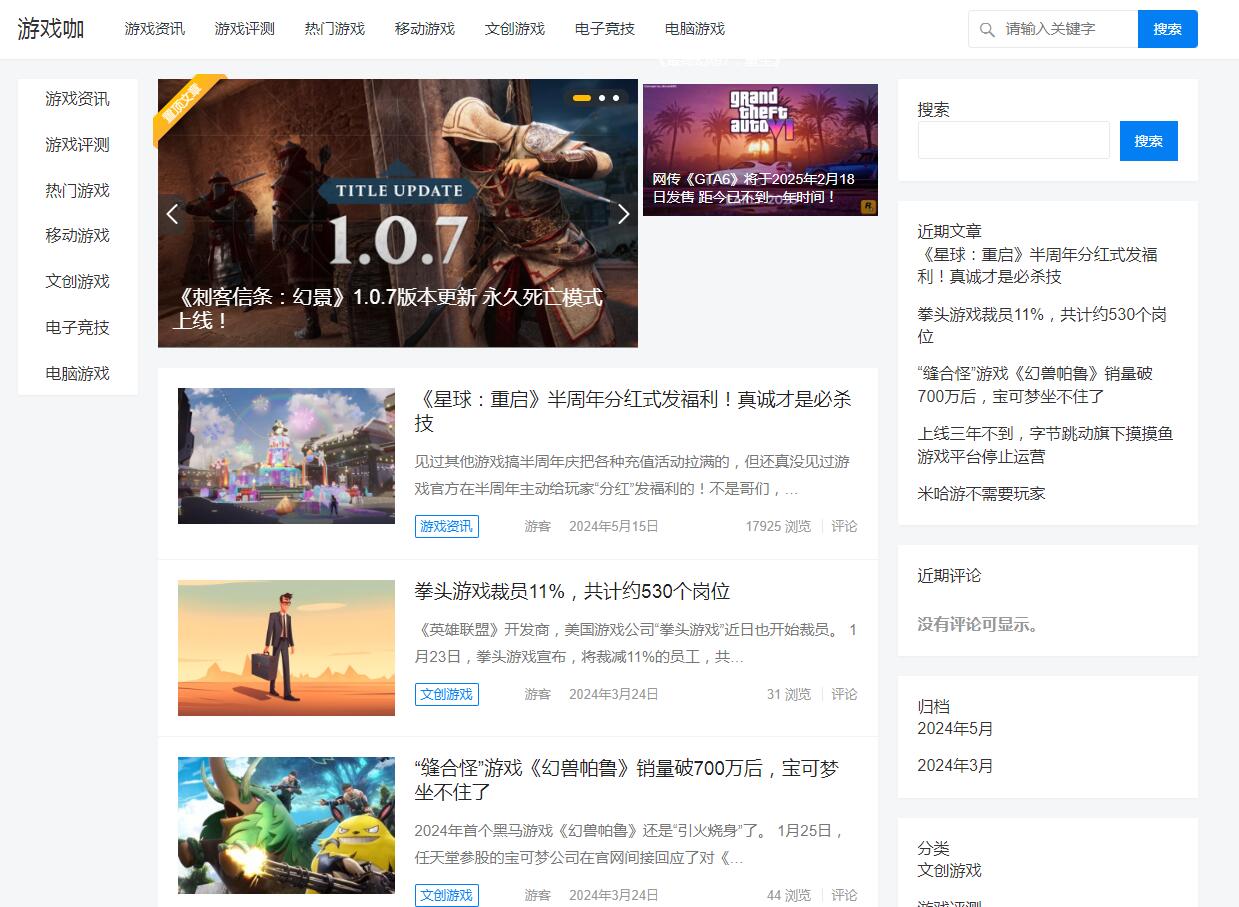Click the 44 浏览 view count
The width and height of the screenshot is (1239, 907).
(789, 895)
